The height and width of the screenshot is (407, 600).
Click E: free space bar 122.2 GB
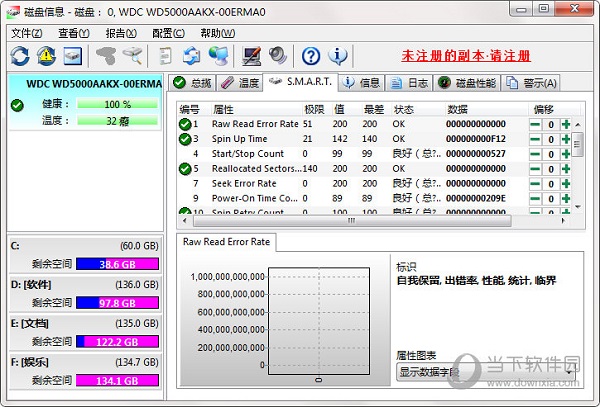[x=117, y=342]
